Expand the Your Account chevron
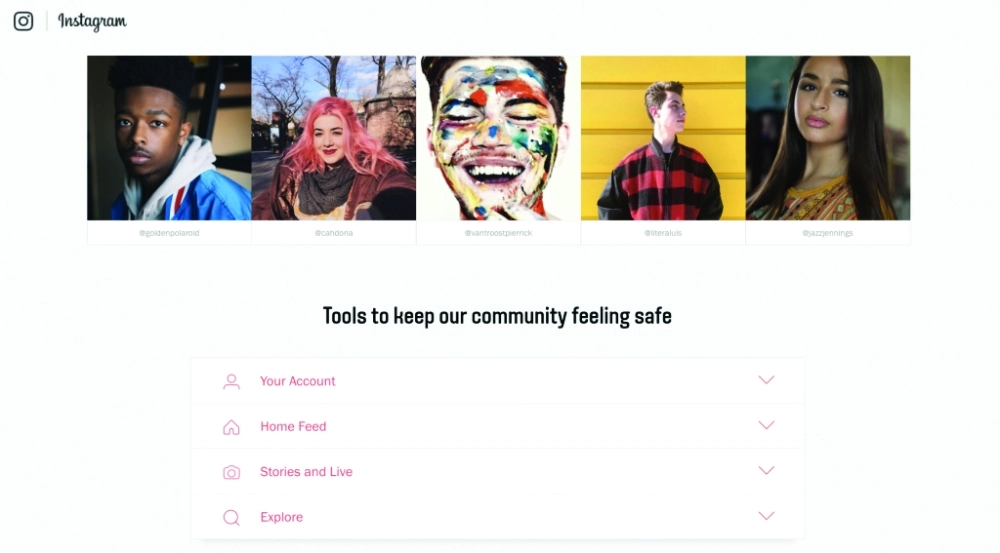This screenshot has width=1000, height=553. pyautogui.click(x=766, y=380)
